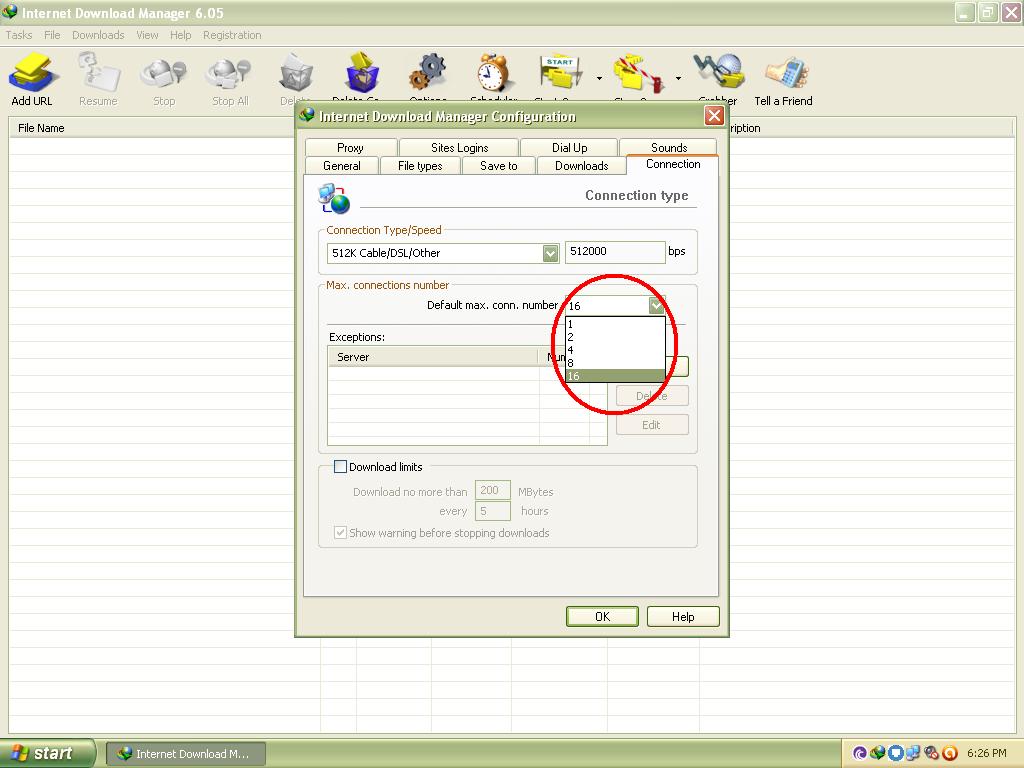This screenshot has height=768, width=1024.
Task: Switch to the Sounds tab
Action: [x=669, y=148]
